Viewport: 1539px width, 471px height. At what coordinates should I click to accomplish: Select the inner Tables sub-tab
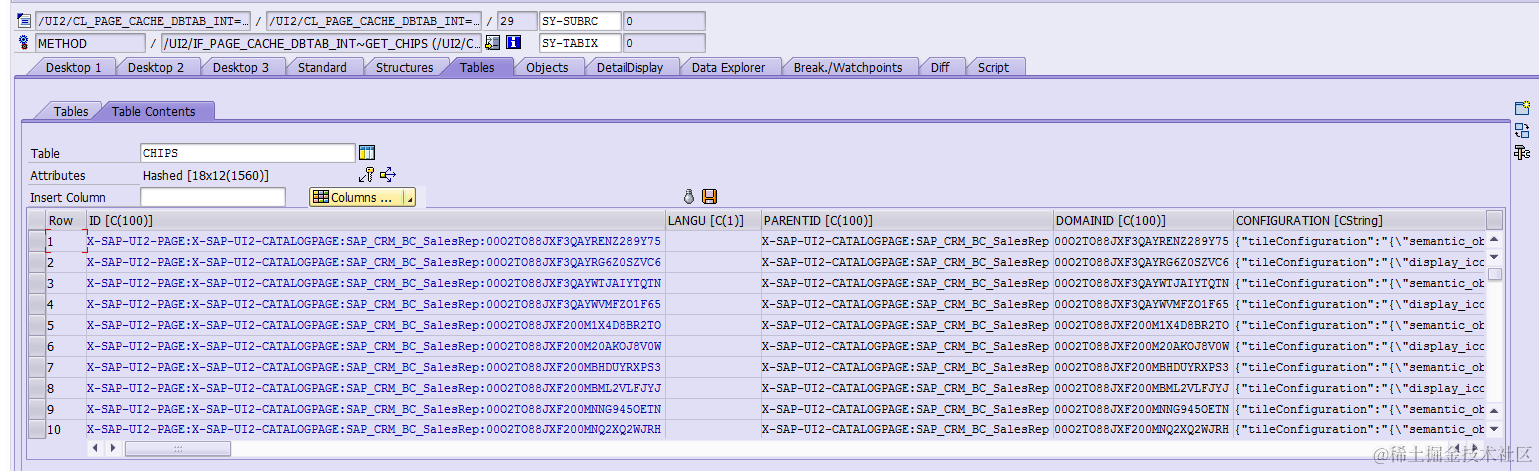coord(70,111)
